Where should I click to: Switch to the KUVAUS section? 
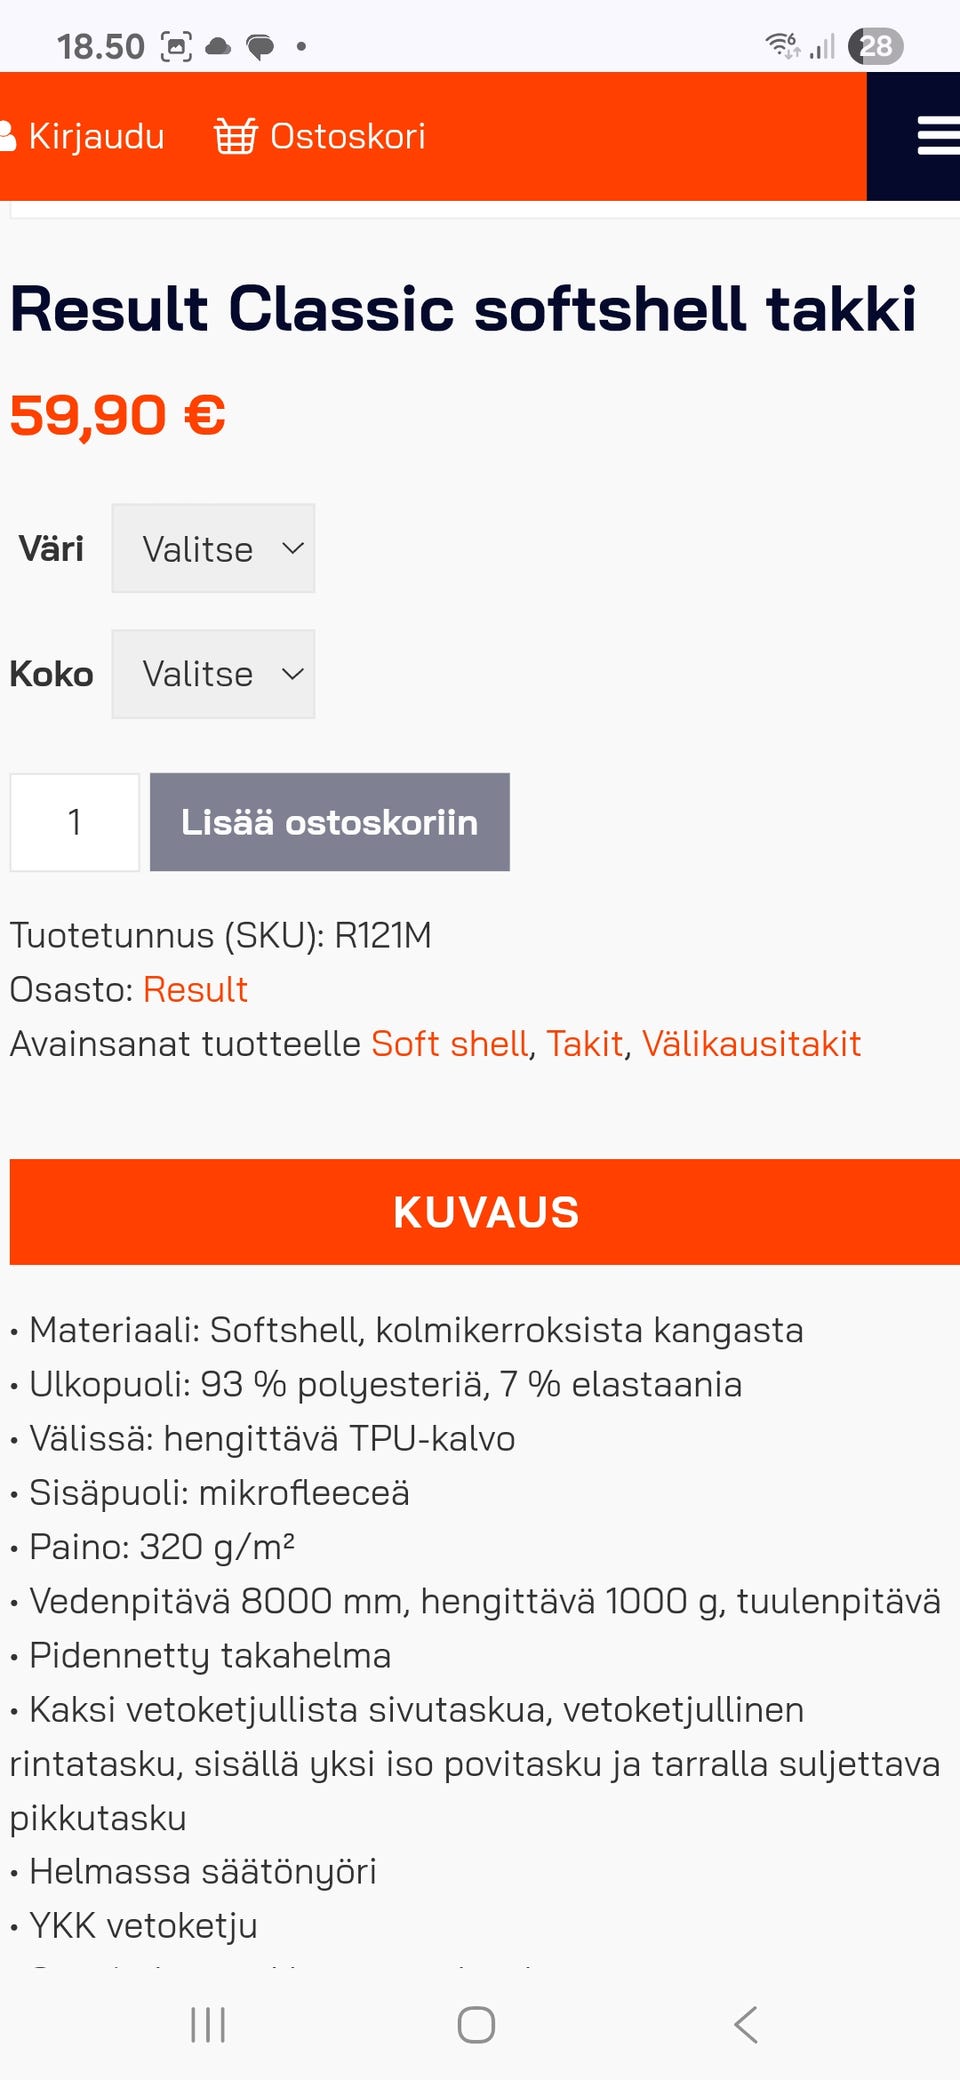pos(484,1212)
